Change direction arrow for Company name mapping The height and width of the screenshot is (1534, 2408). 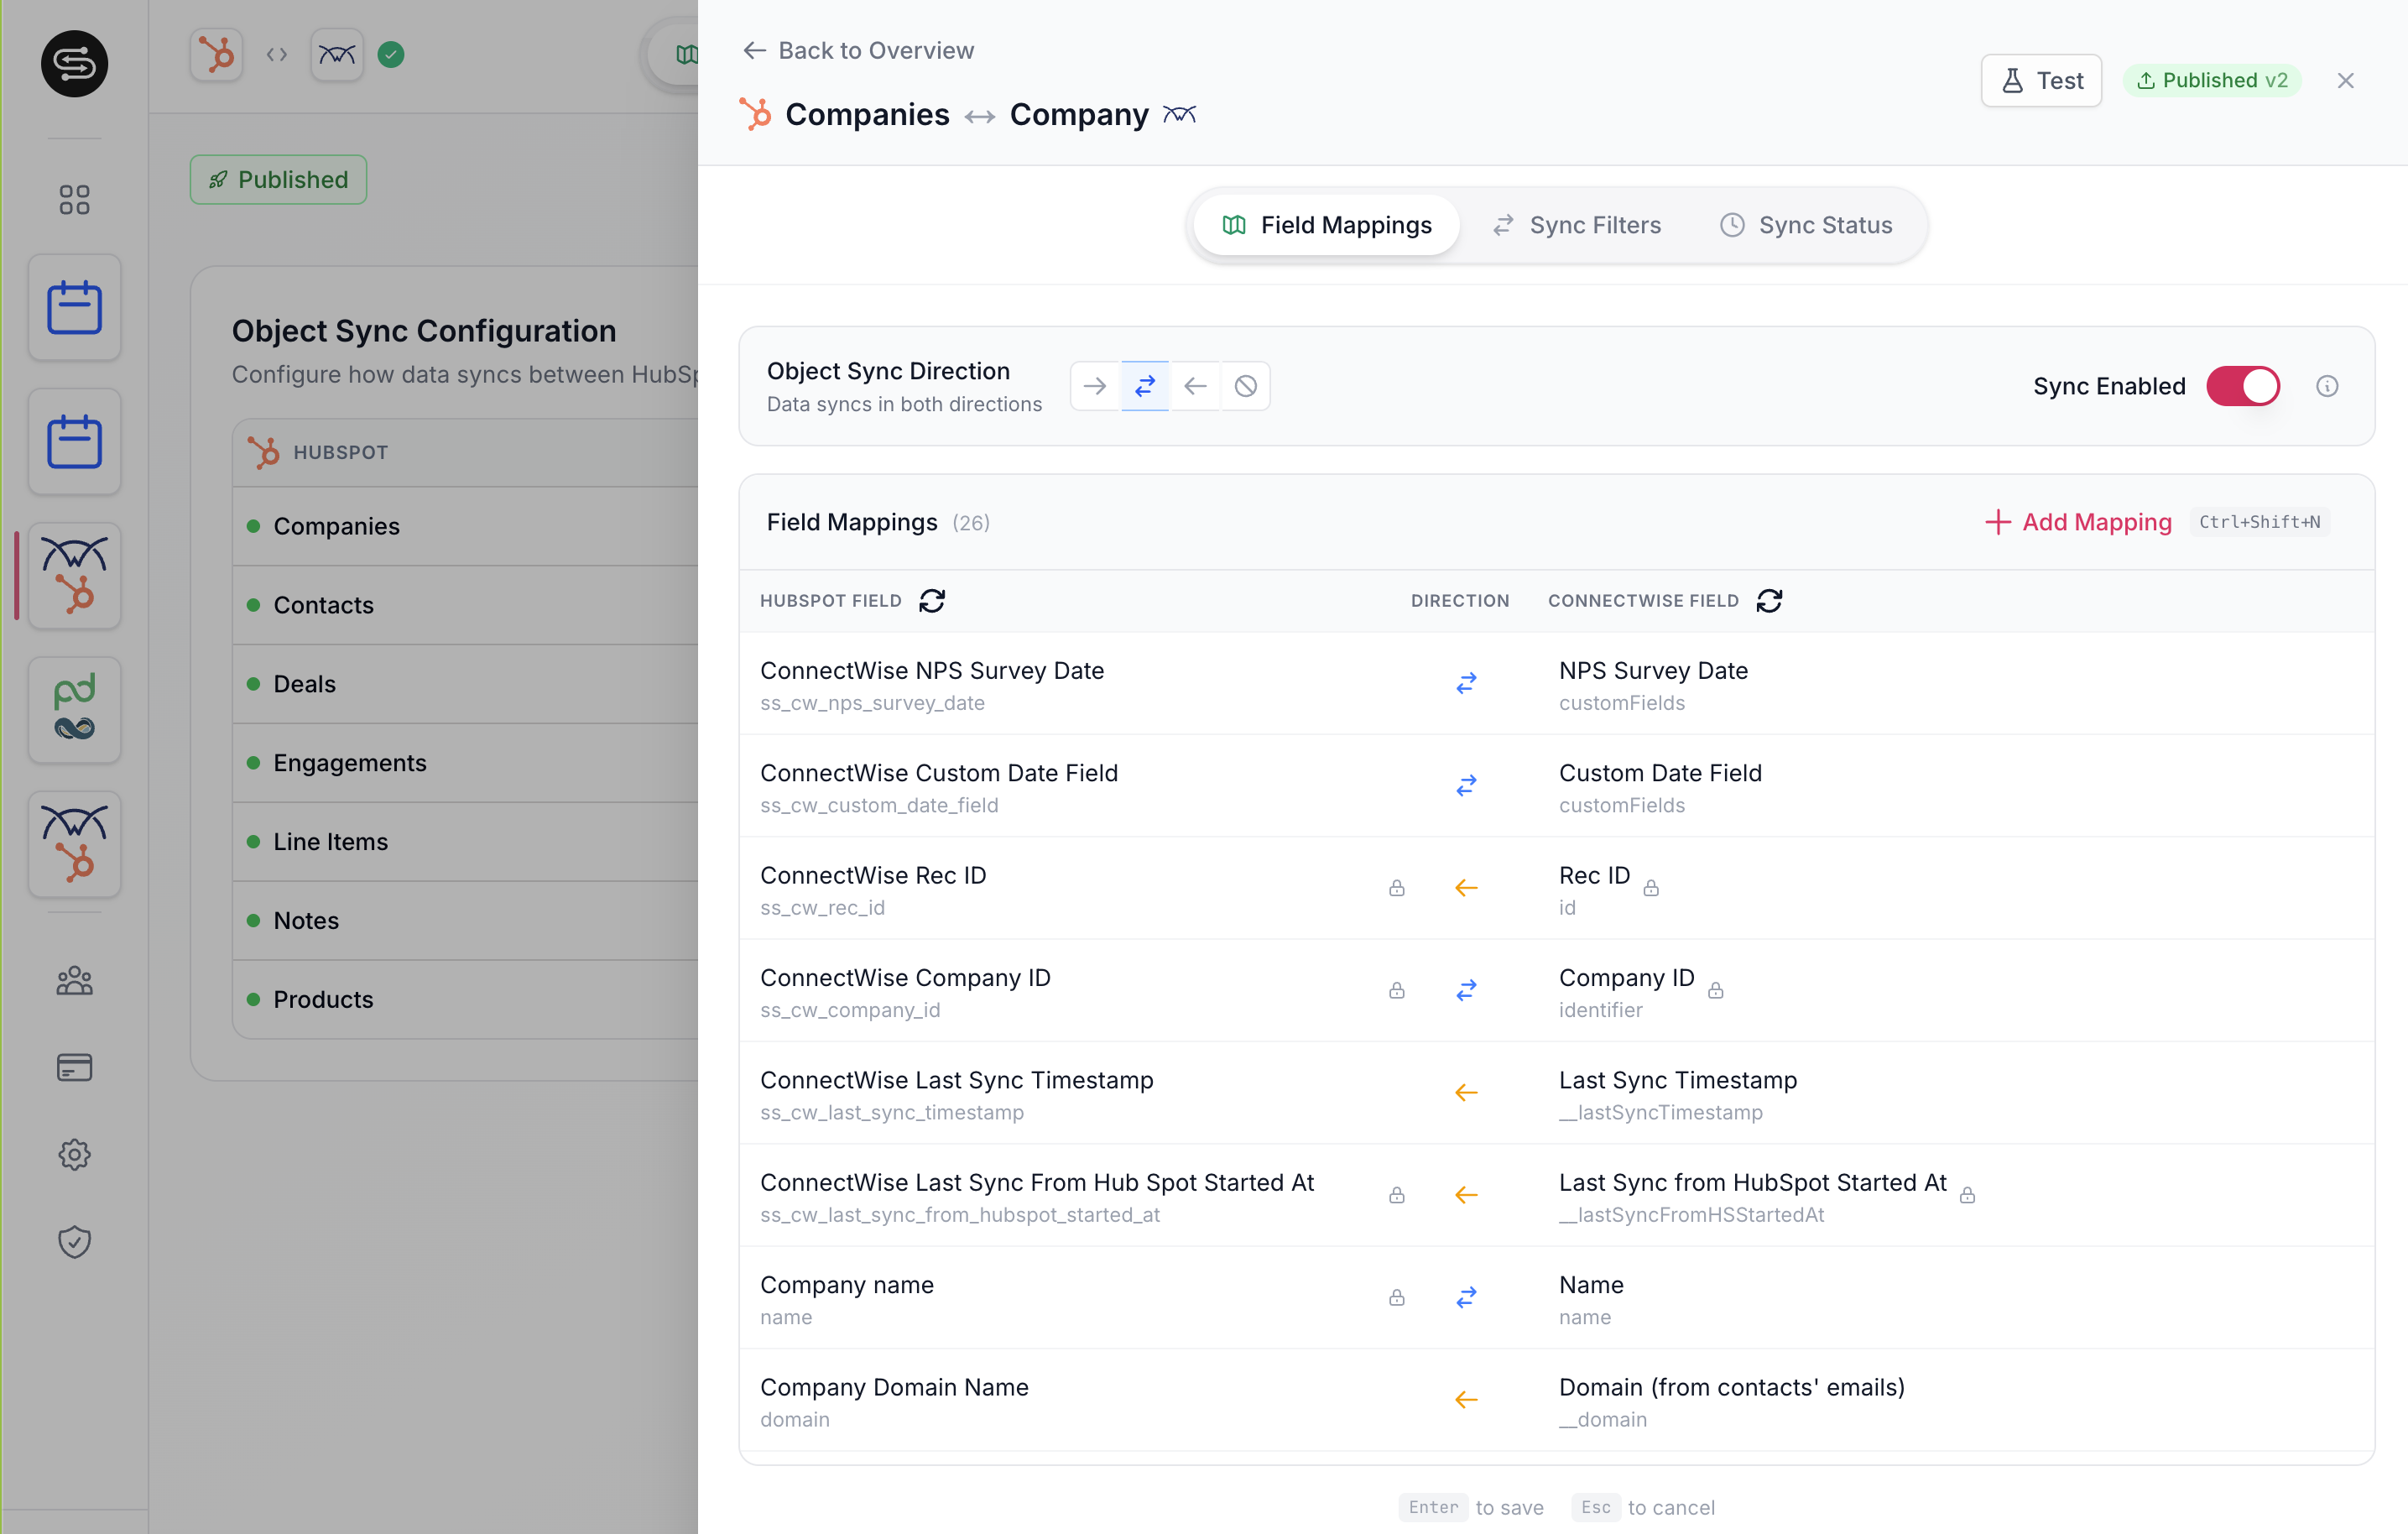[x=1466, y=1298]
